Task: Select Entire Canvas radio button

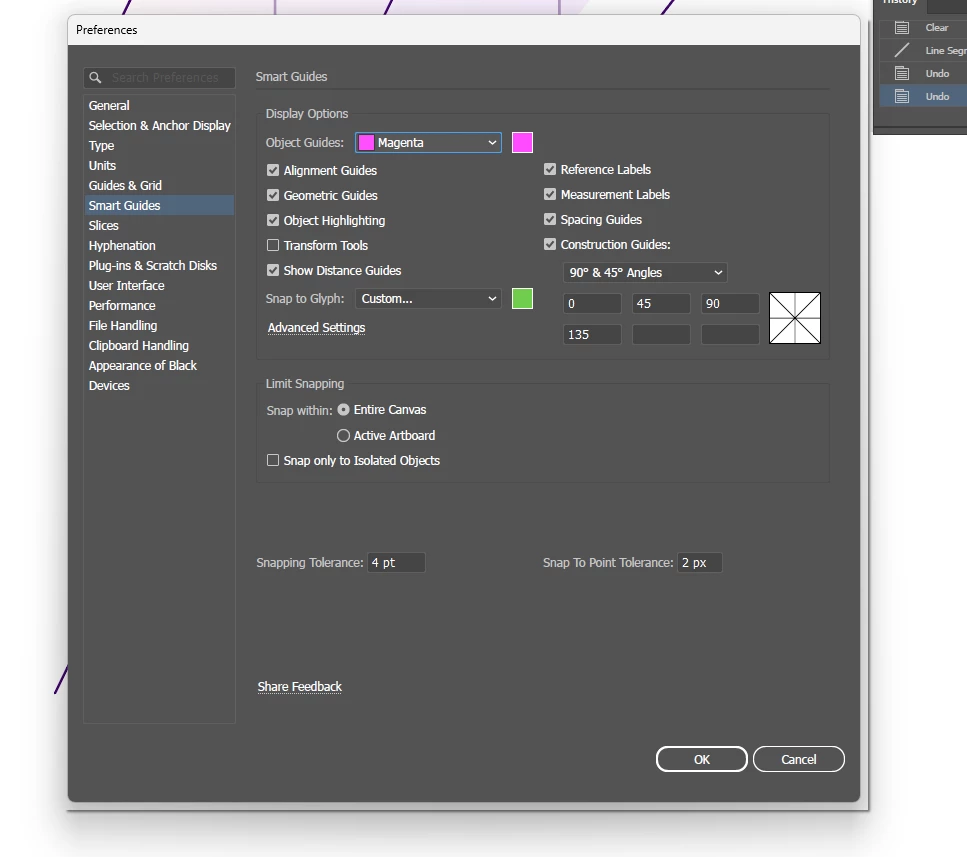Action: 344,410
